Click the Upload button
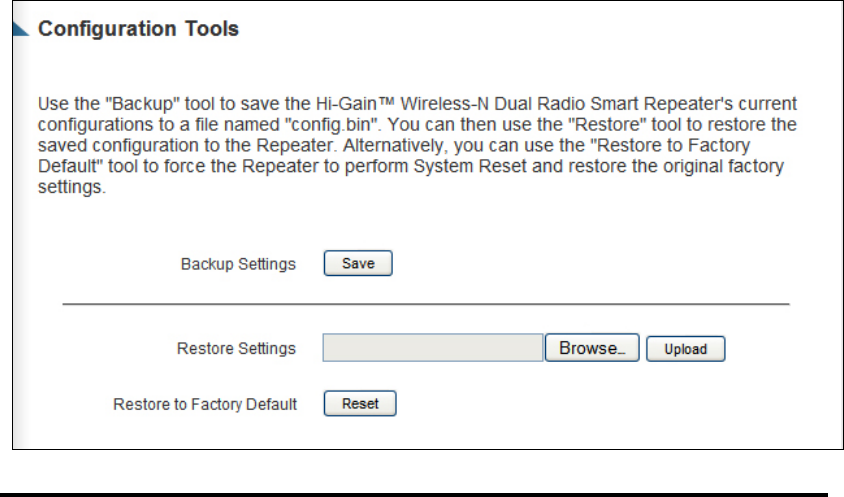The height and width of the screenshot is (497, 844). point(685,349)
